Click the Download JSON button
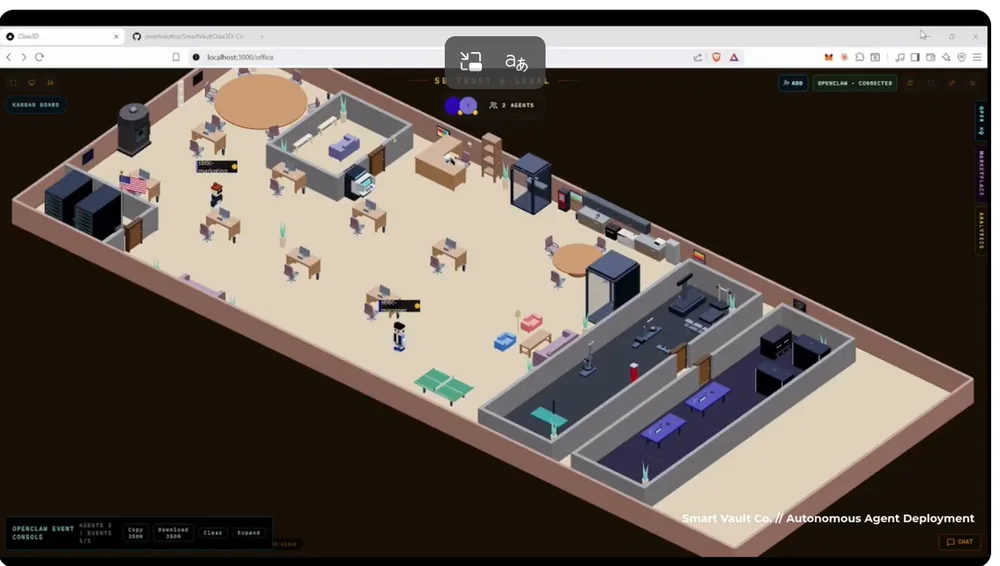Viewport: 1000px width, 566px height. tap(173, 532)
